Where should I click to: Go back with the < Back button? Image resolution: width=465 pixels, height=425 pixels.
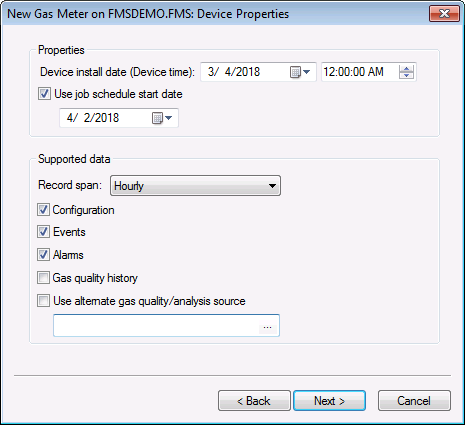pyautogui.click(x=254, y=401)
